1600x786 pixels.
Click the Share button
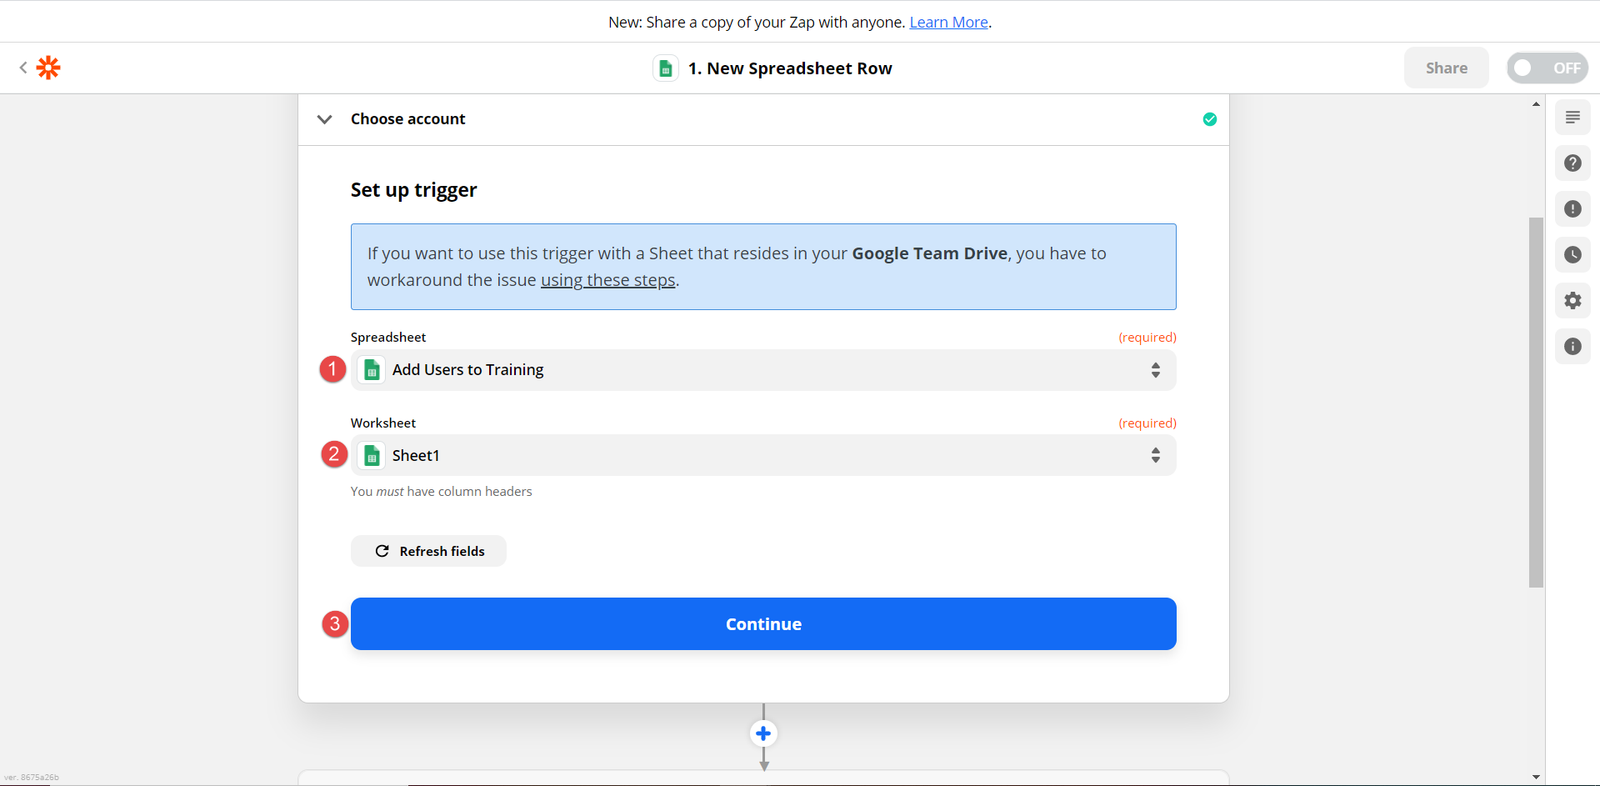pos(1446,68)
